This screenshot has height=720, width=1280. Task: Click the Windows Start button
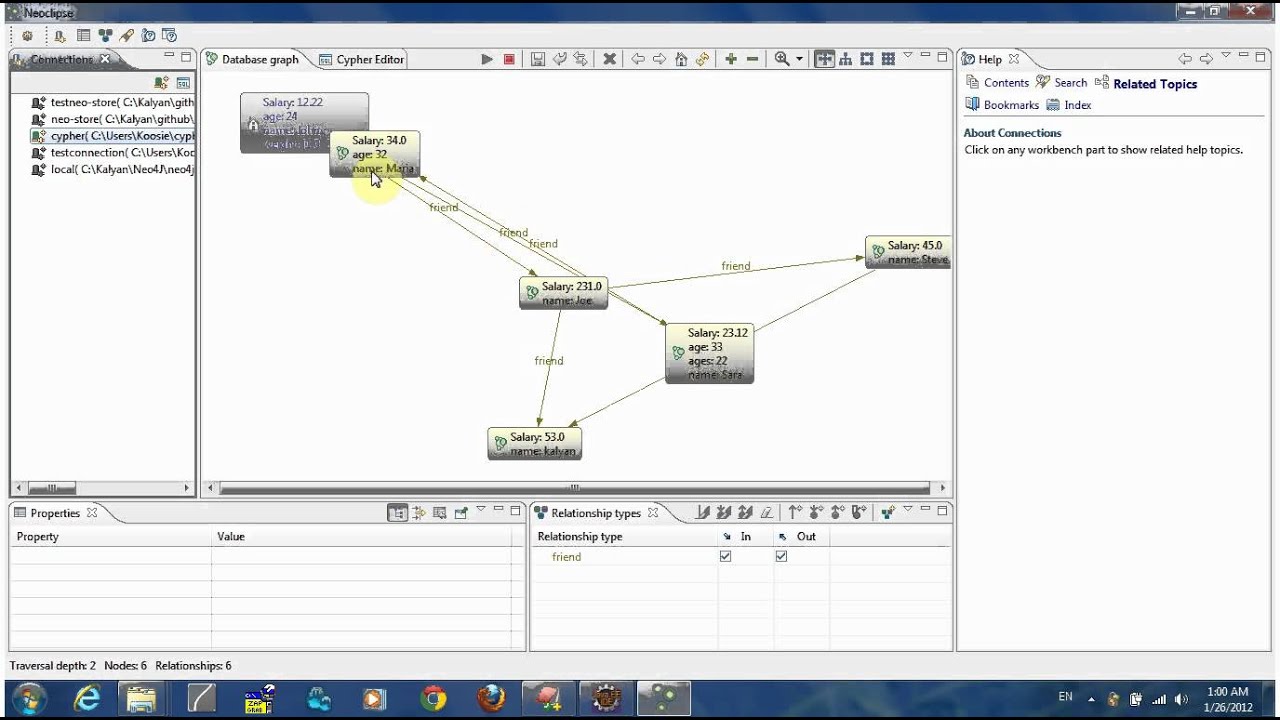28,698
